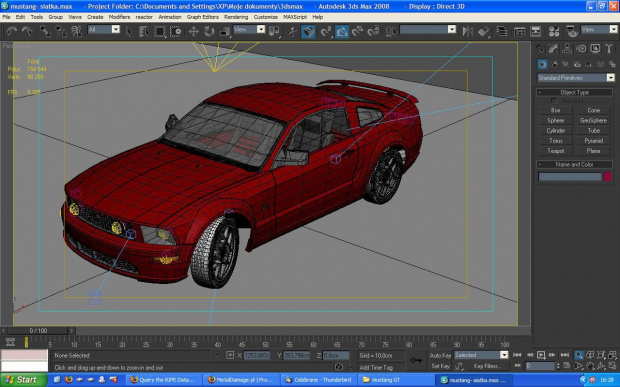The width and height of the screenshot is (620, 387).
Task: Open the Windows Start menu
Action: pos(23,380)
